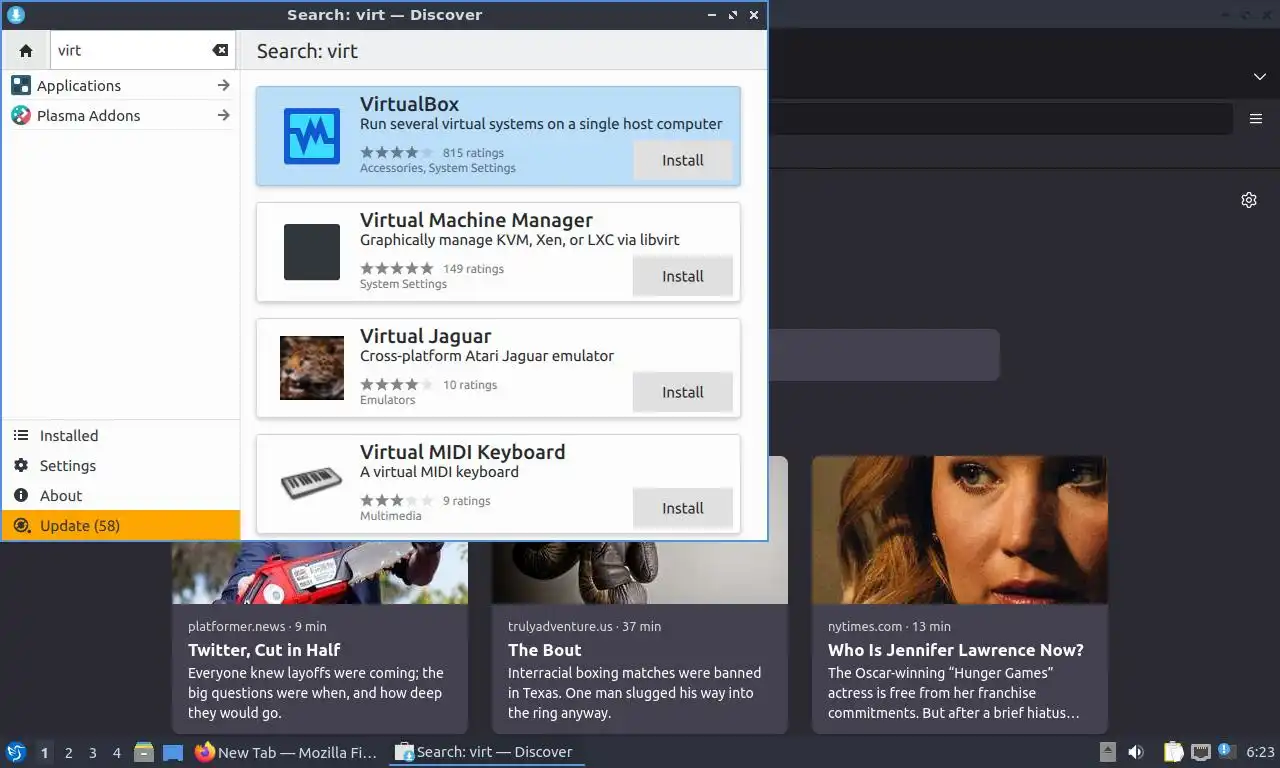Install Virtual Jaguar
The height and width of the screenshot is (768, 1280).
[683, 392]
